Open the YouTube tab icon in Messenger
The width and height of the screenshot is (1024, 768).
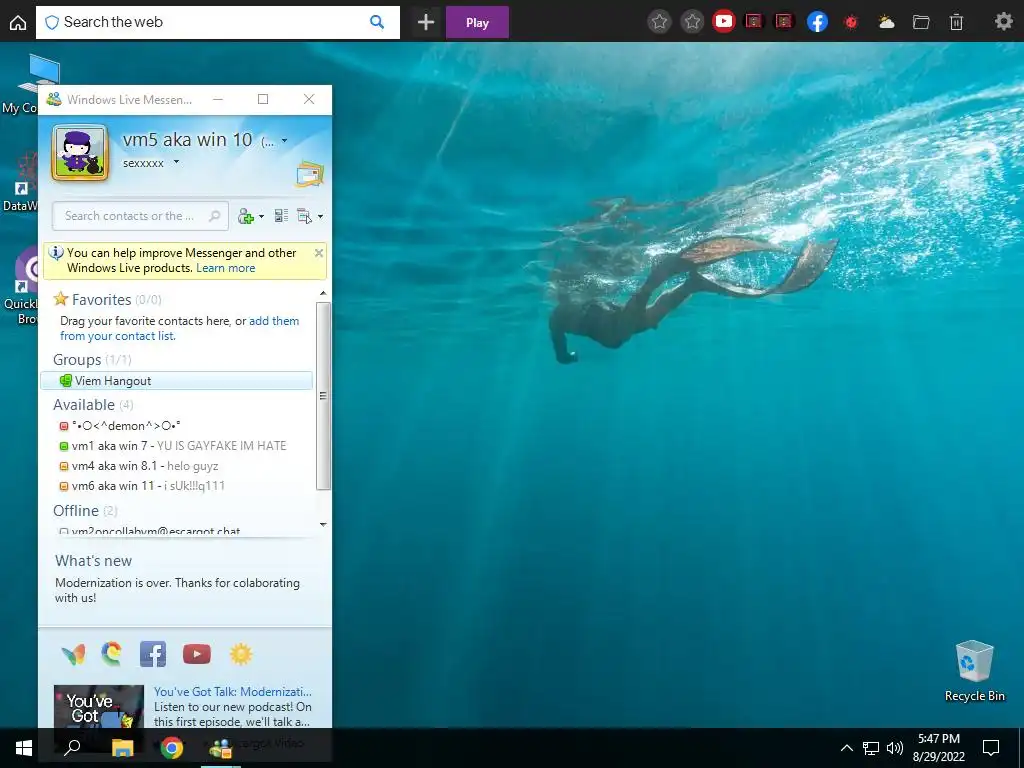pyautogui.click(x=197, y=654)
